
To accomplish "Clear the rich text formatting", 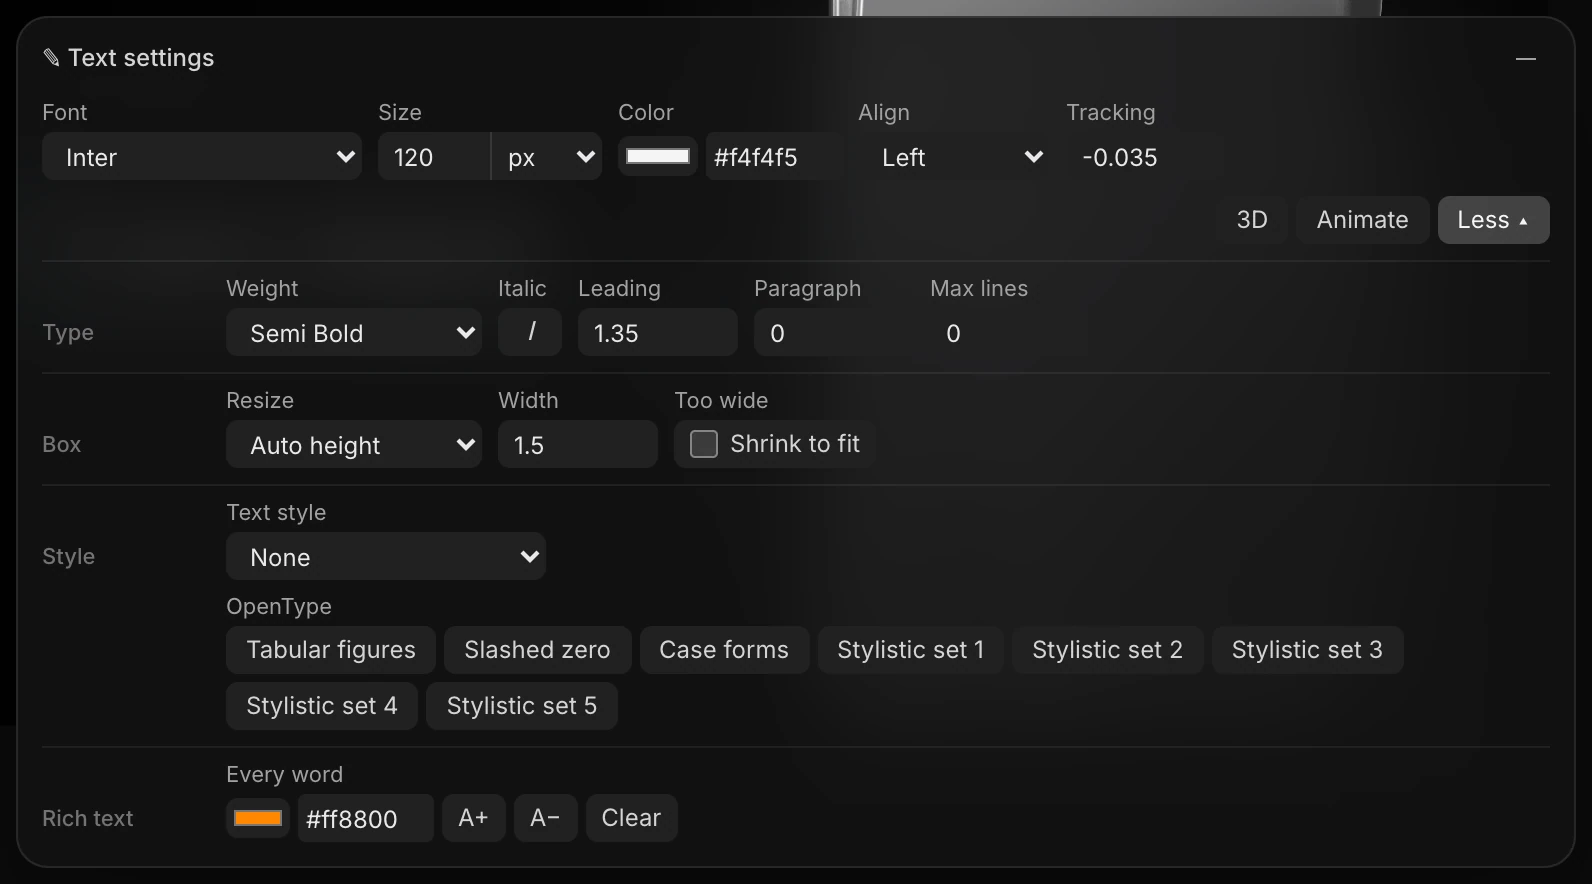I will tap(631, 818).
